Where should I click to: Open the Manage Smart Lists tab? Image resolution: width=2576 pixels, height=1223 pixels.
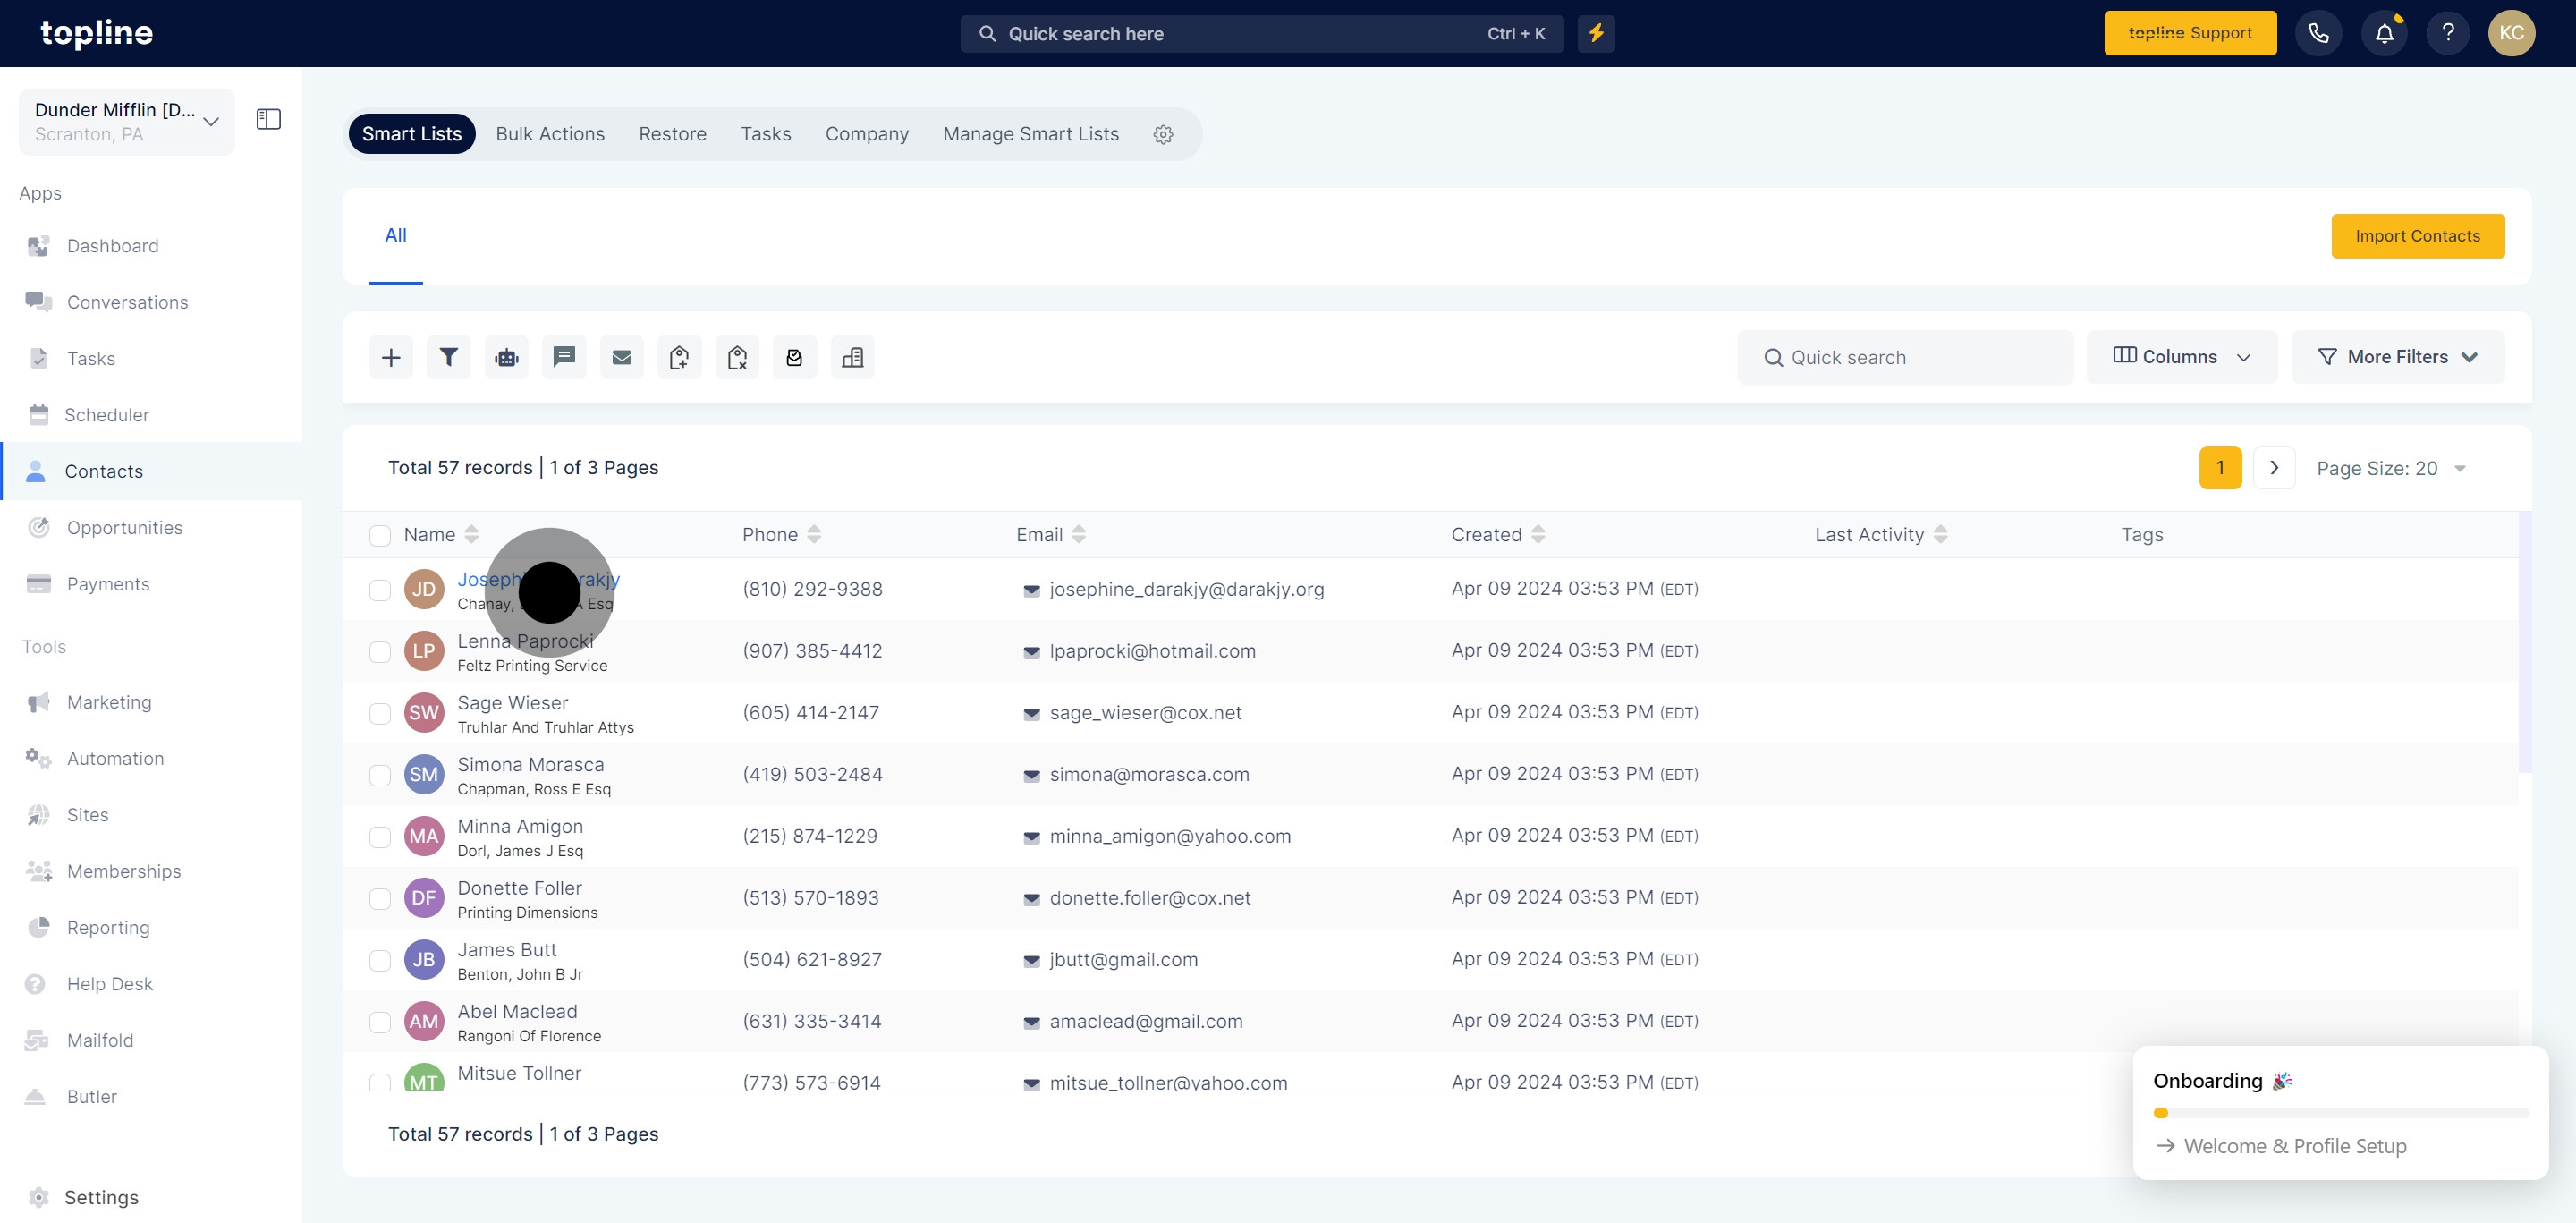point(1030,134)
